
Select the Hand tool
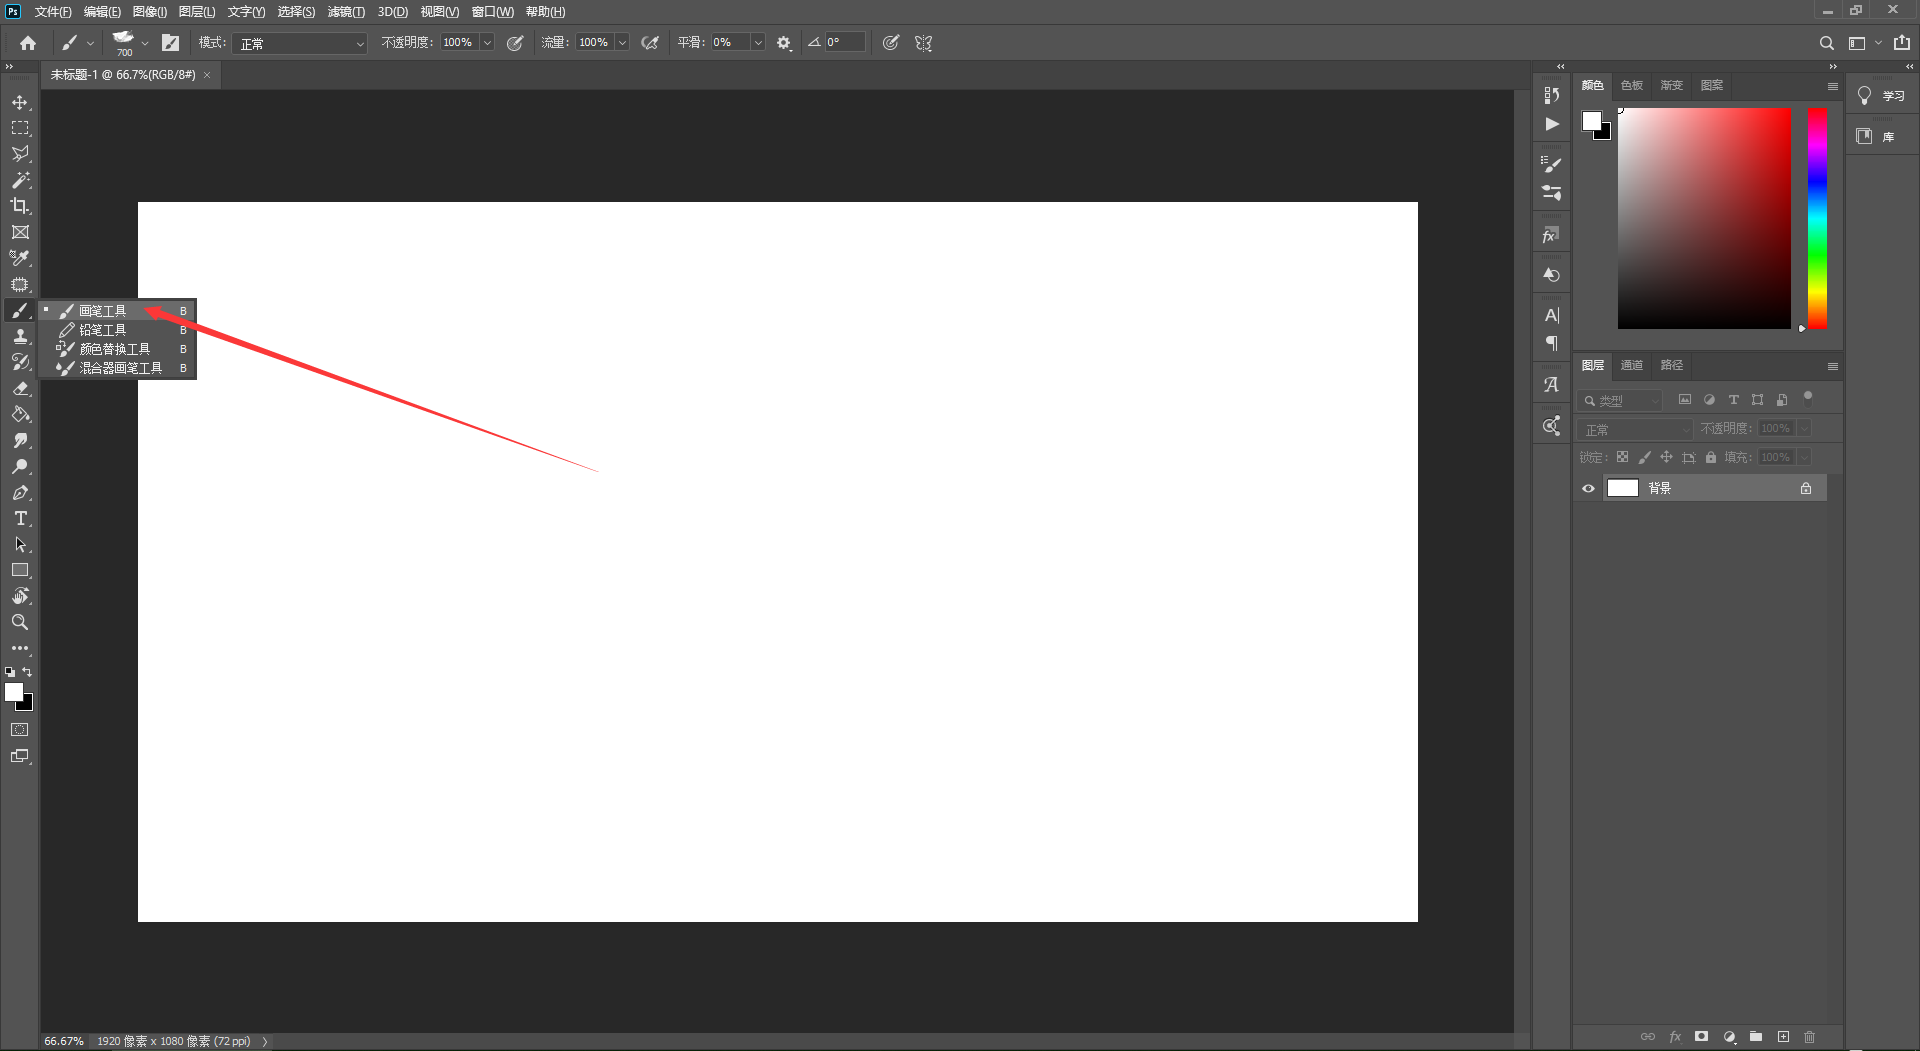coord(20,596)
